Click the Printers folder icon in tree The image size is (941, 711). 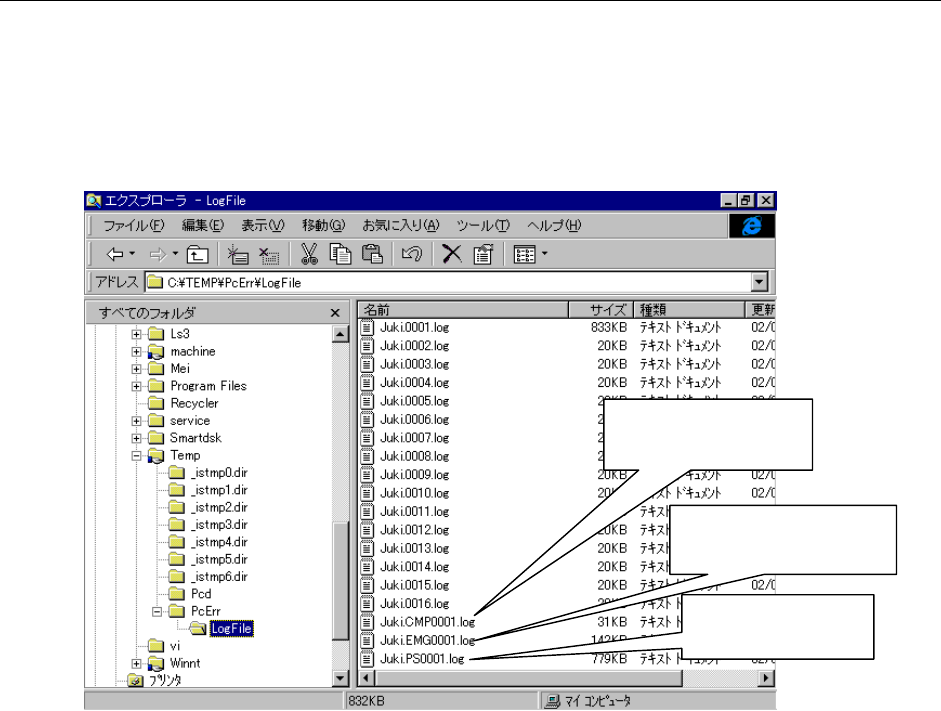[x=136, y=680]
